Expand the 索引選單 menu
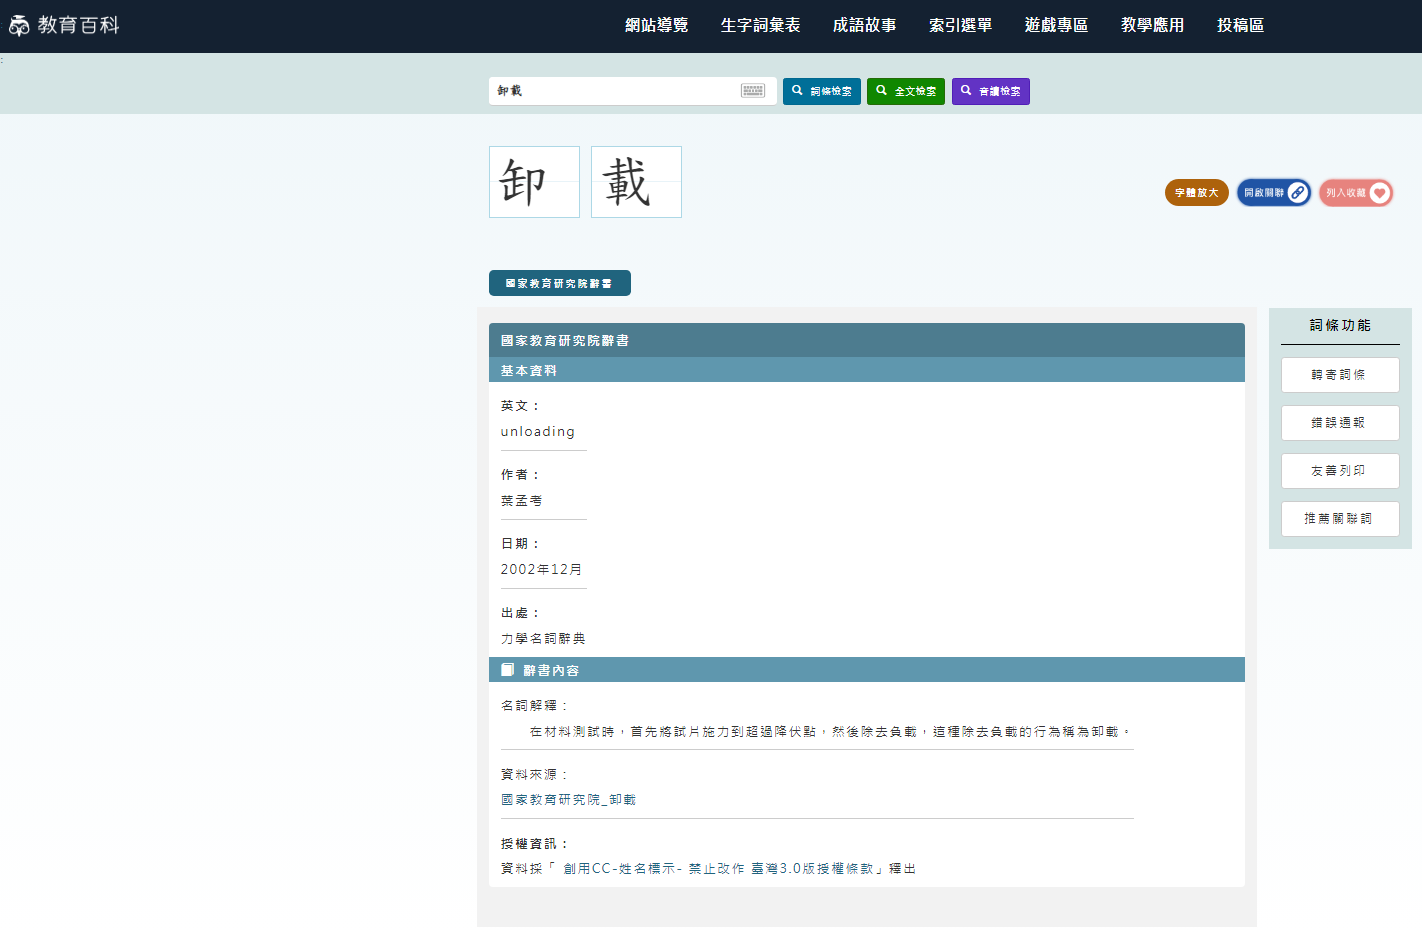Image resolution: width=1422 pixels, height=932 pixels. tap(960, 25)
